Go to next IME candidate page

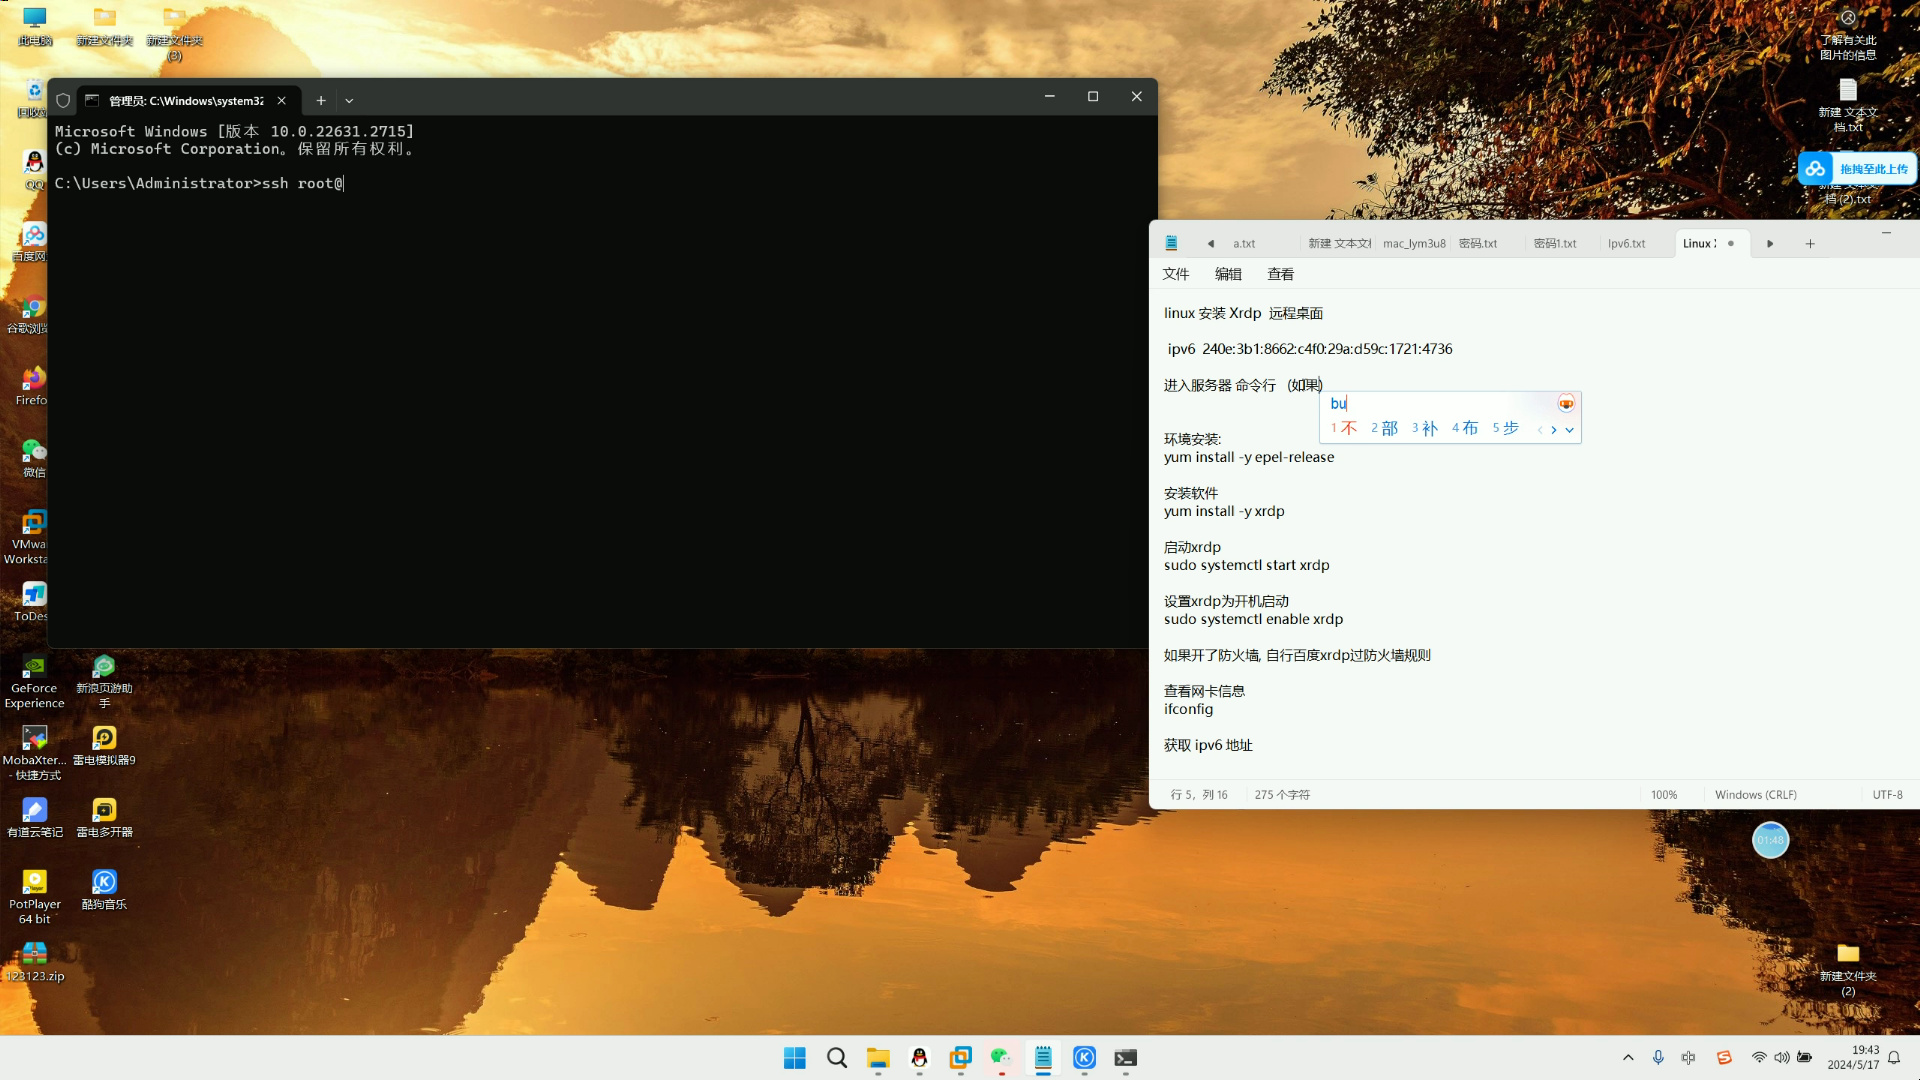(x=1554, y=430)
